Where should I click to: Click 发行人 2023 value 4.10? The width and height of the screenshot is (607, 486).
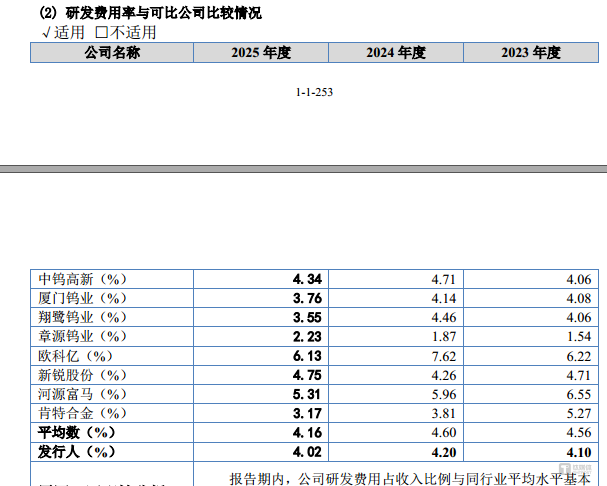[579, 452]
